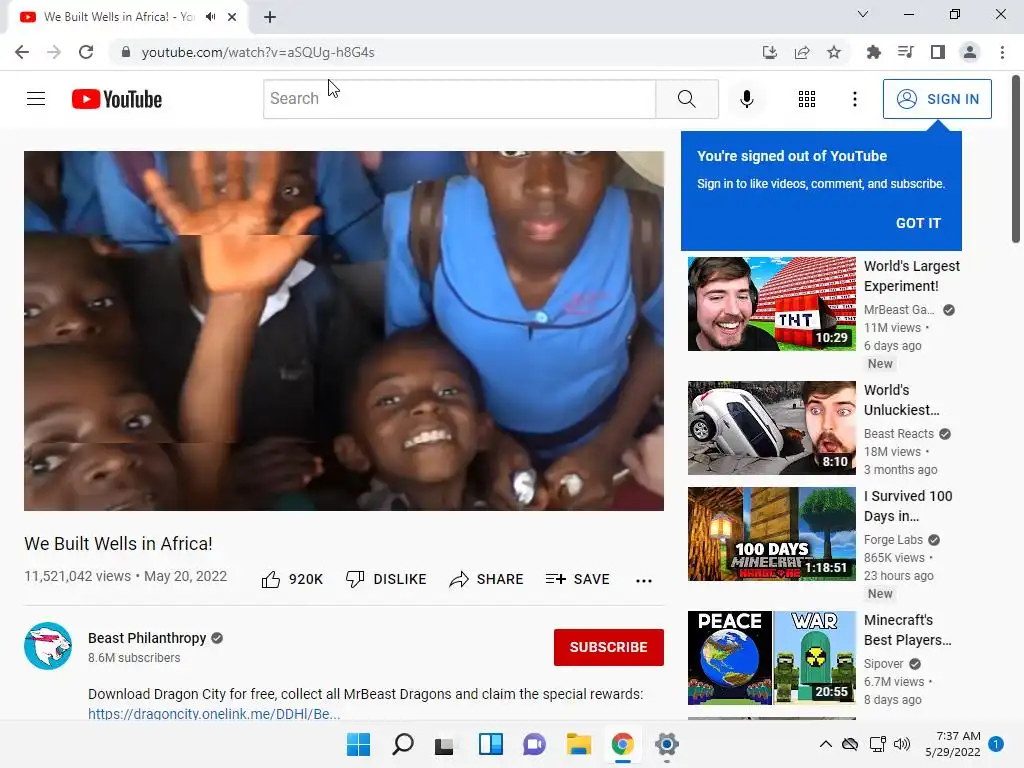Open World's Largest Experiment title

click(912, 276)
